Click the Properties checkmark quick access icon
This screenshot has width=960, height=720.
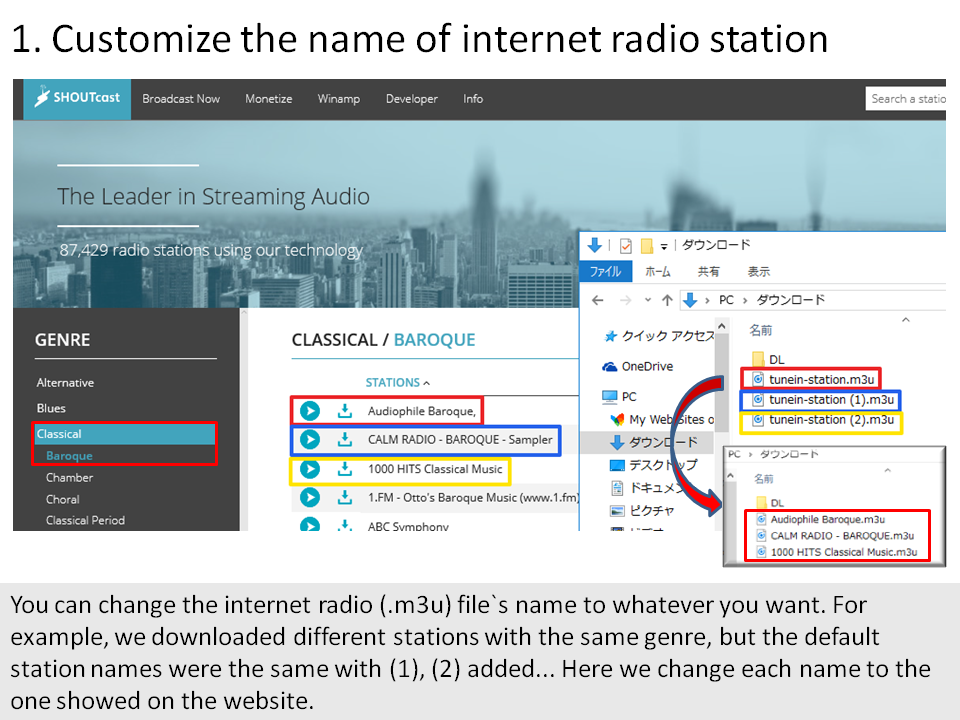tap(626, 246)
